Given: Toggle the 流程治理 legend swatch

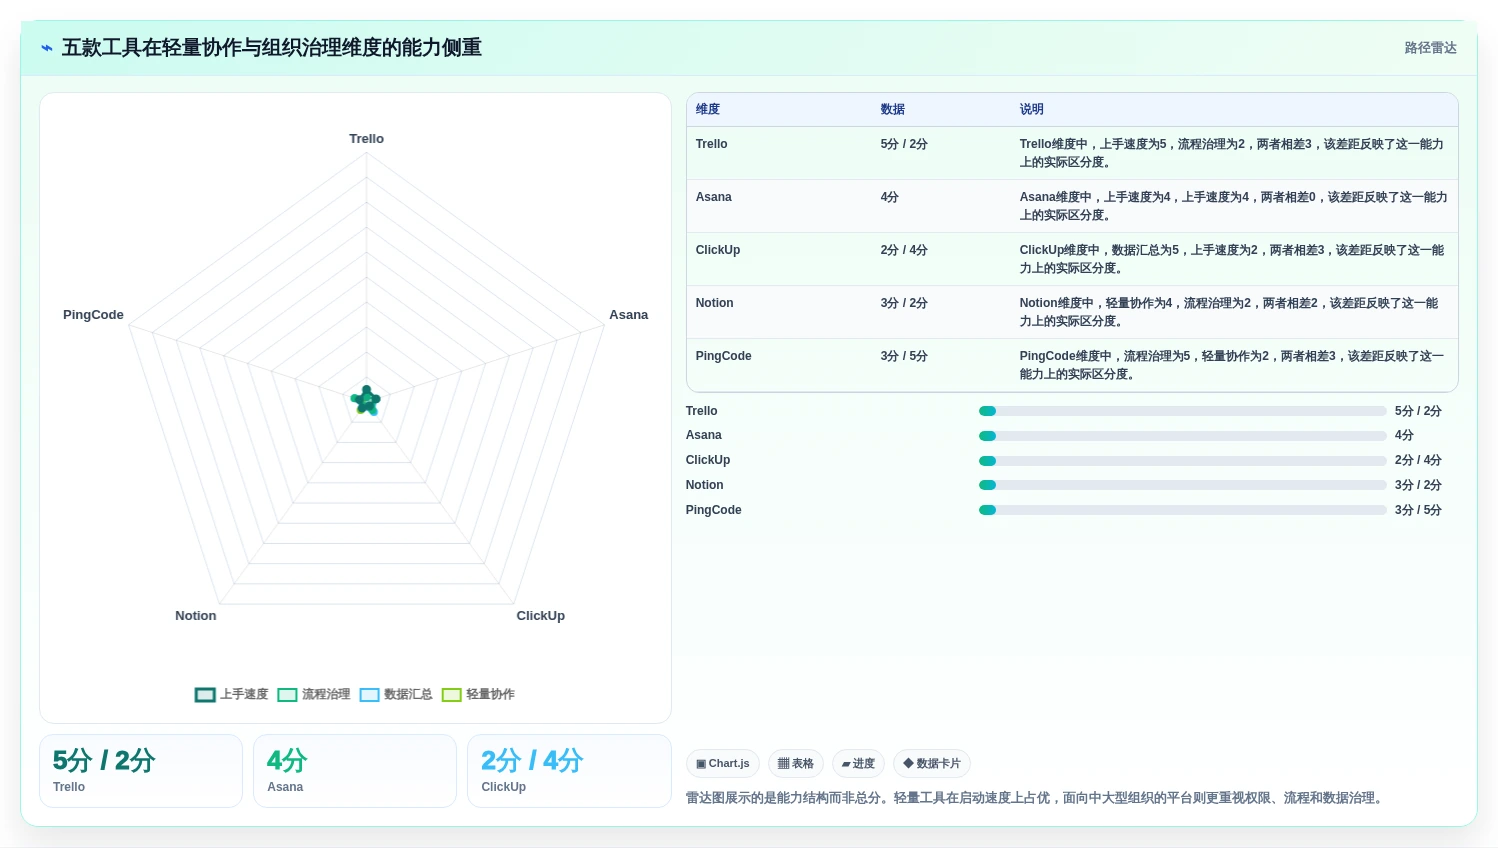Looking at the screenshot, I should point(287,695).
